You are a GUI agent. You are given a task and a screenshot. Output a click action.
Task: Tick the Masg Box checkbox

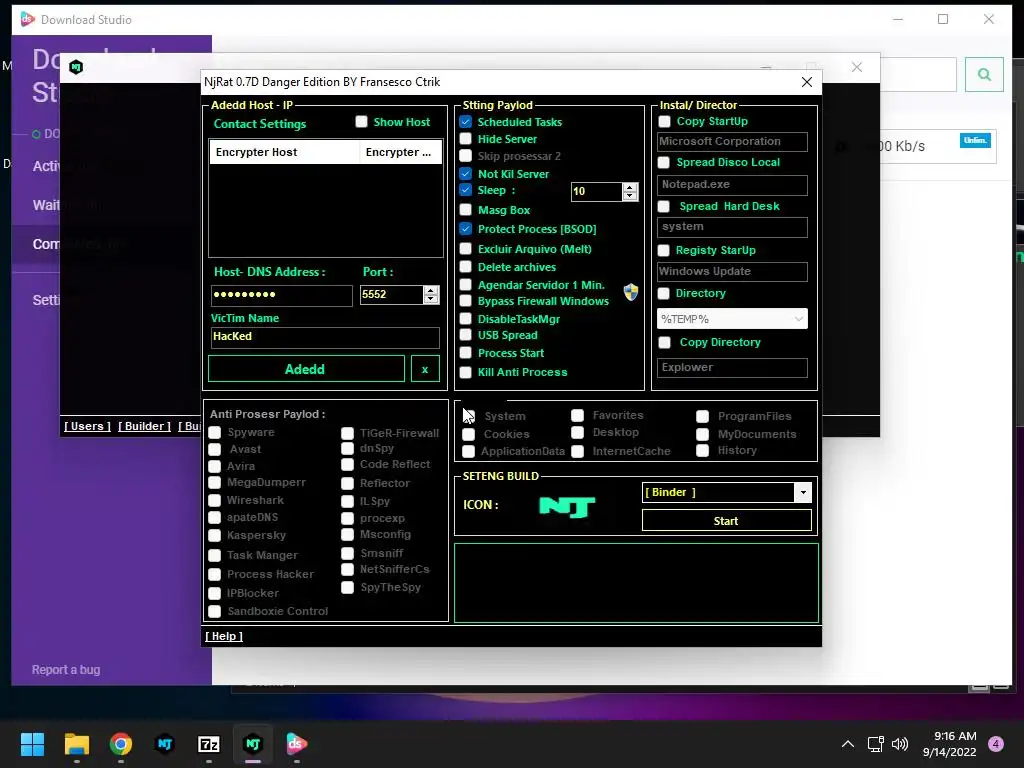(x=466, y=210)
